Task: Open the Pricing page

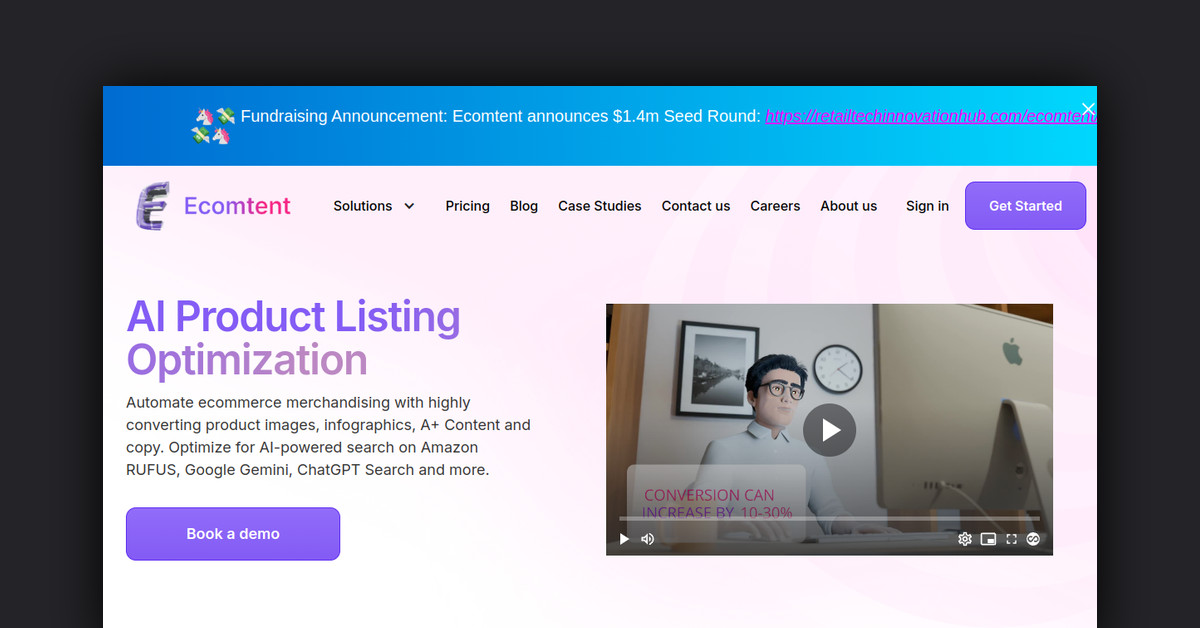Action: tap(467, 206)
